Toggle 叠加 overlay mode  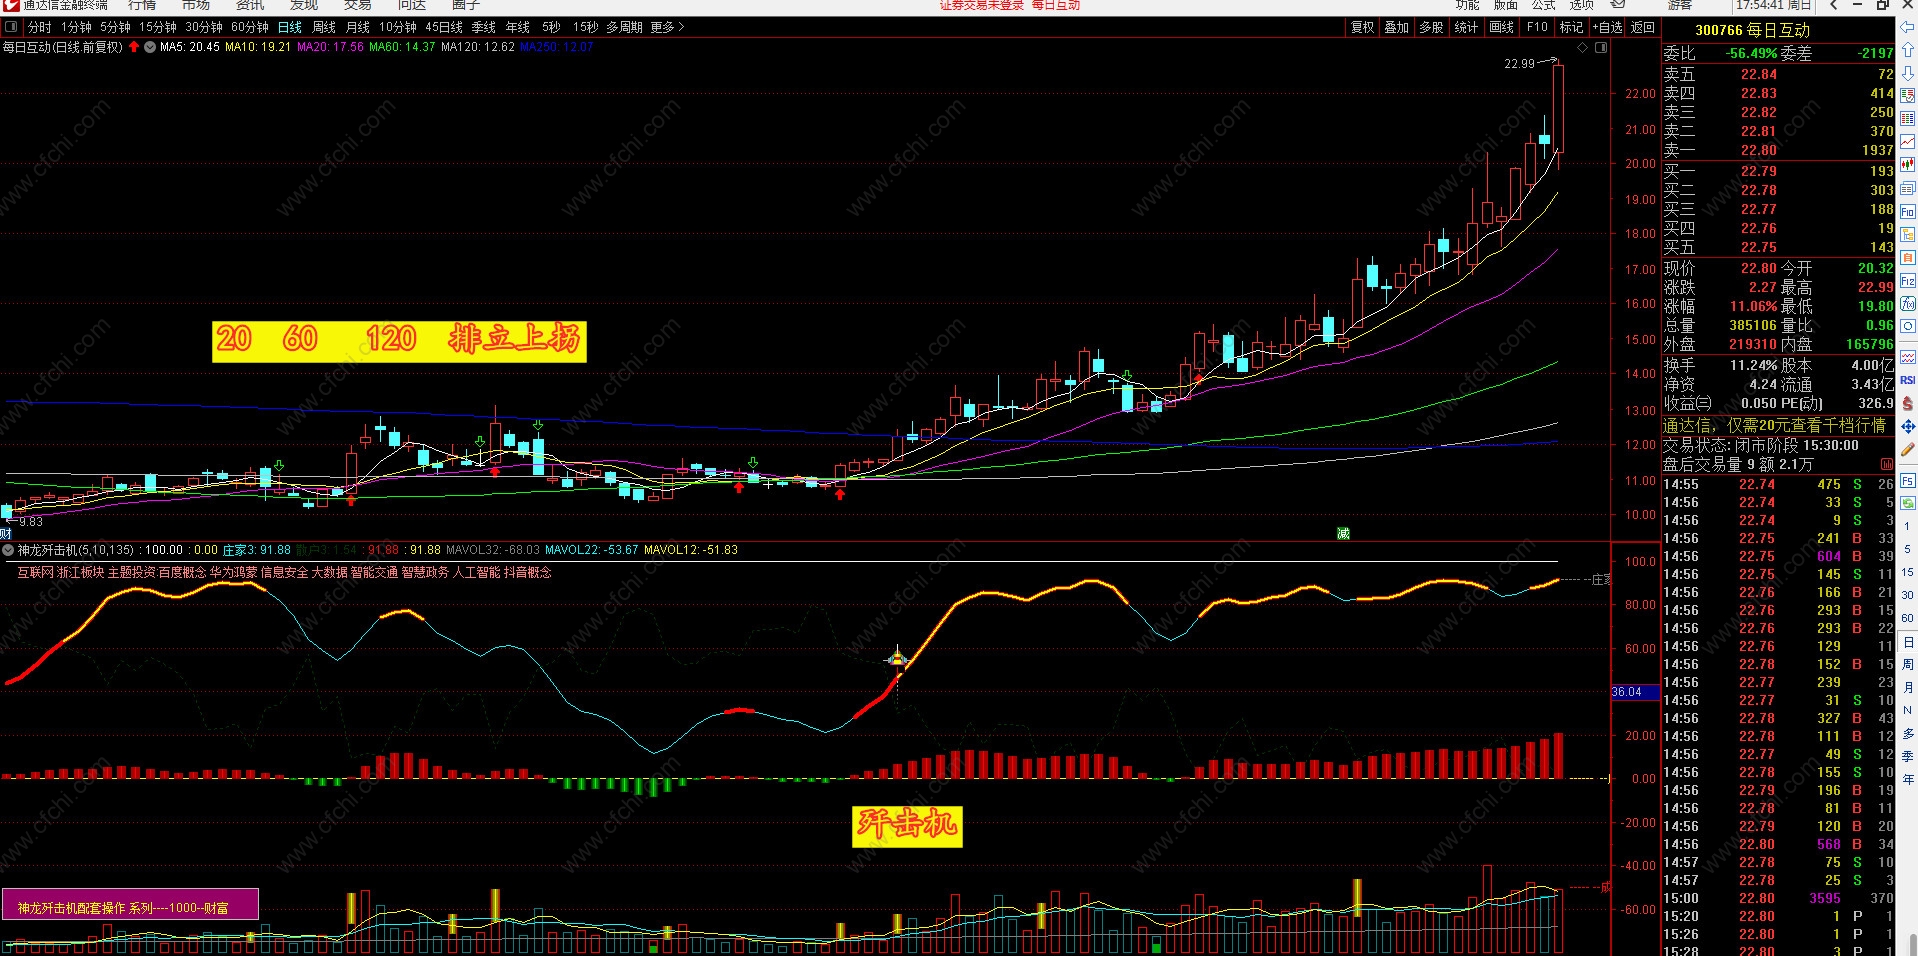pos(1397,27)
